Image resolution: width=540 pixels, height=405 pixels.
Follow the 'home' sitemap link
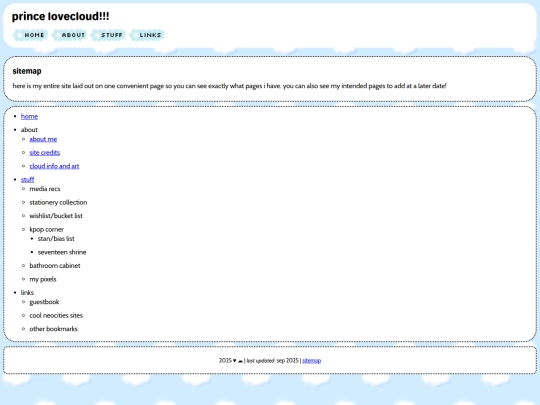[x=29, y=116]
